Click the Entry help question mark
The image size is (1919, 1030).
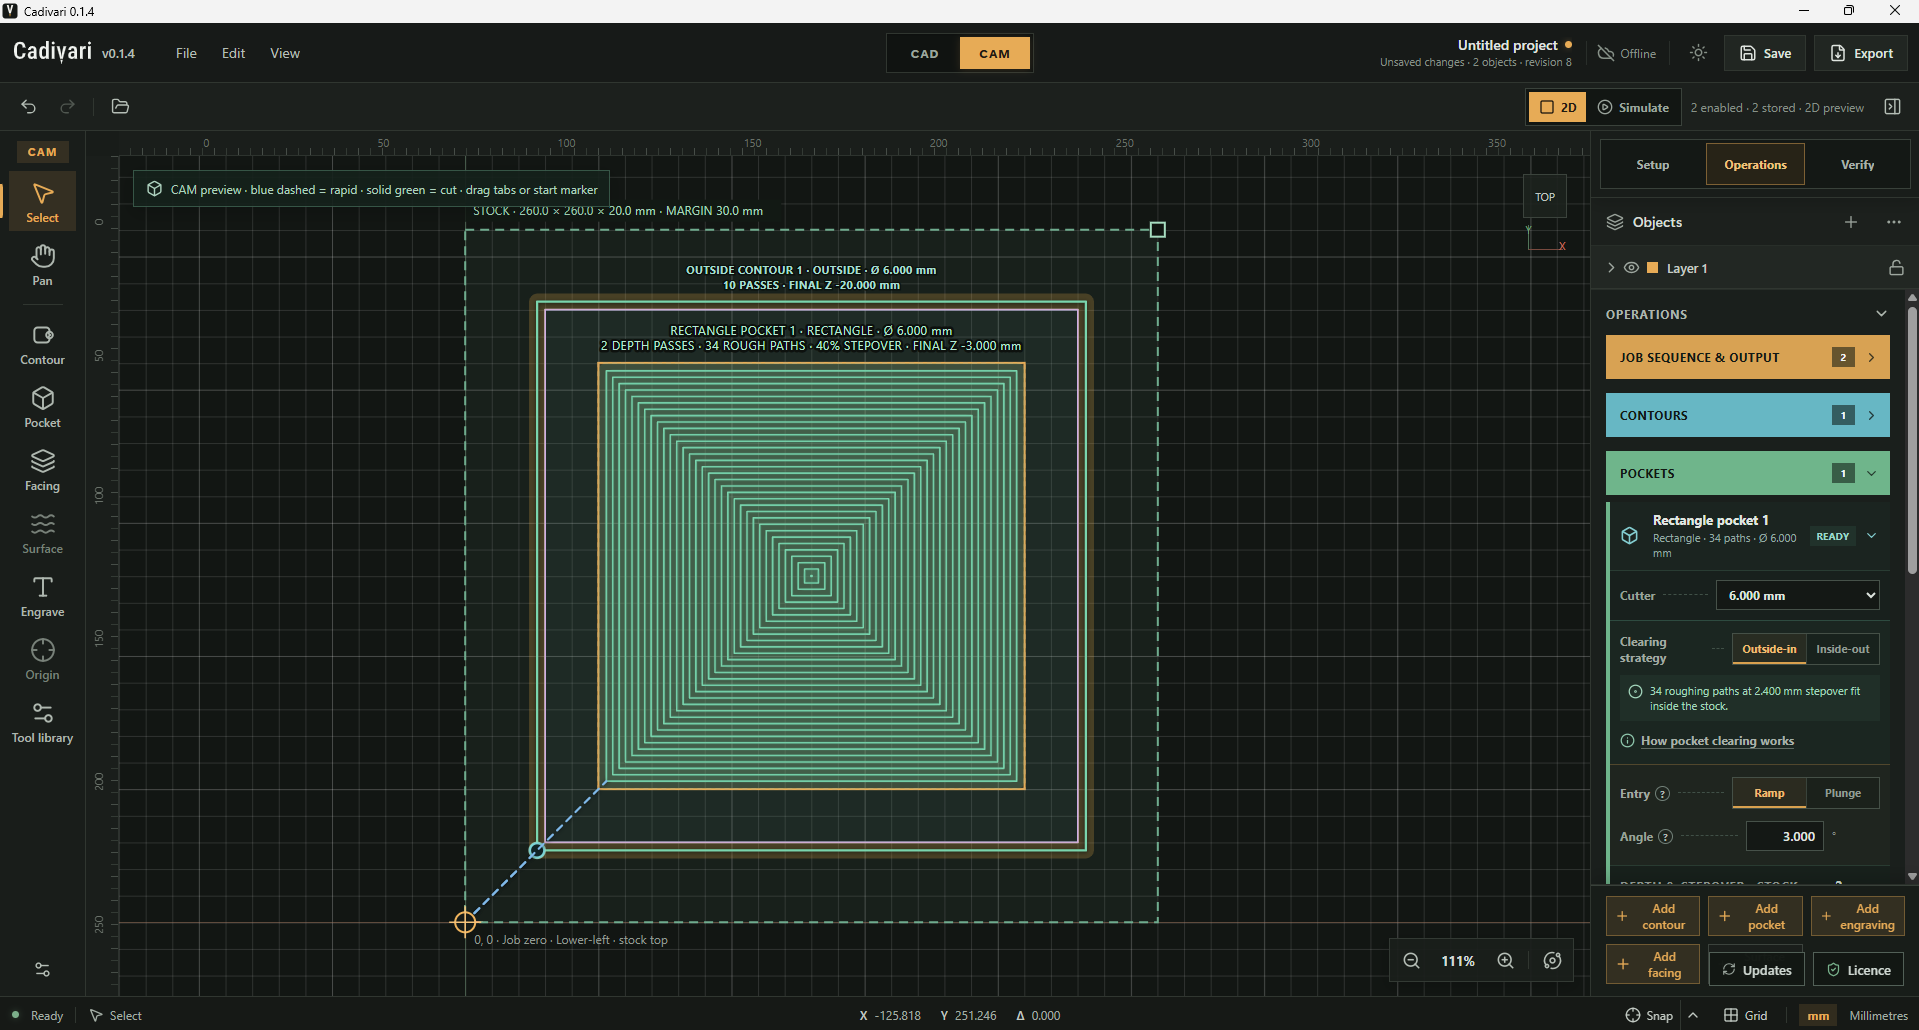click(1663, 794)
